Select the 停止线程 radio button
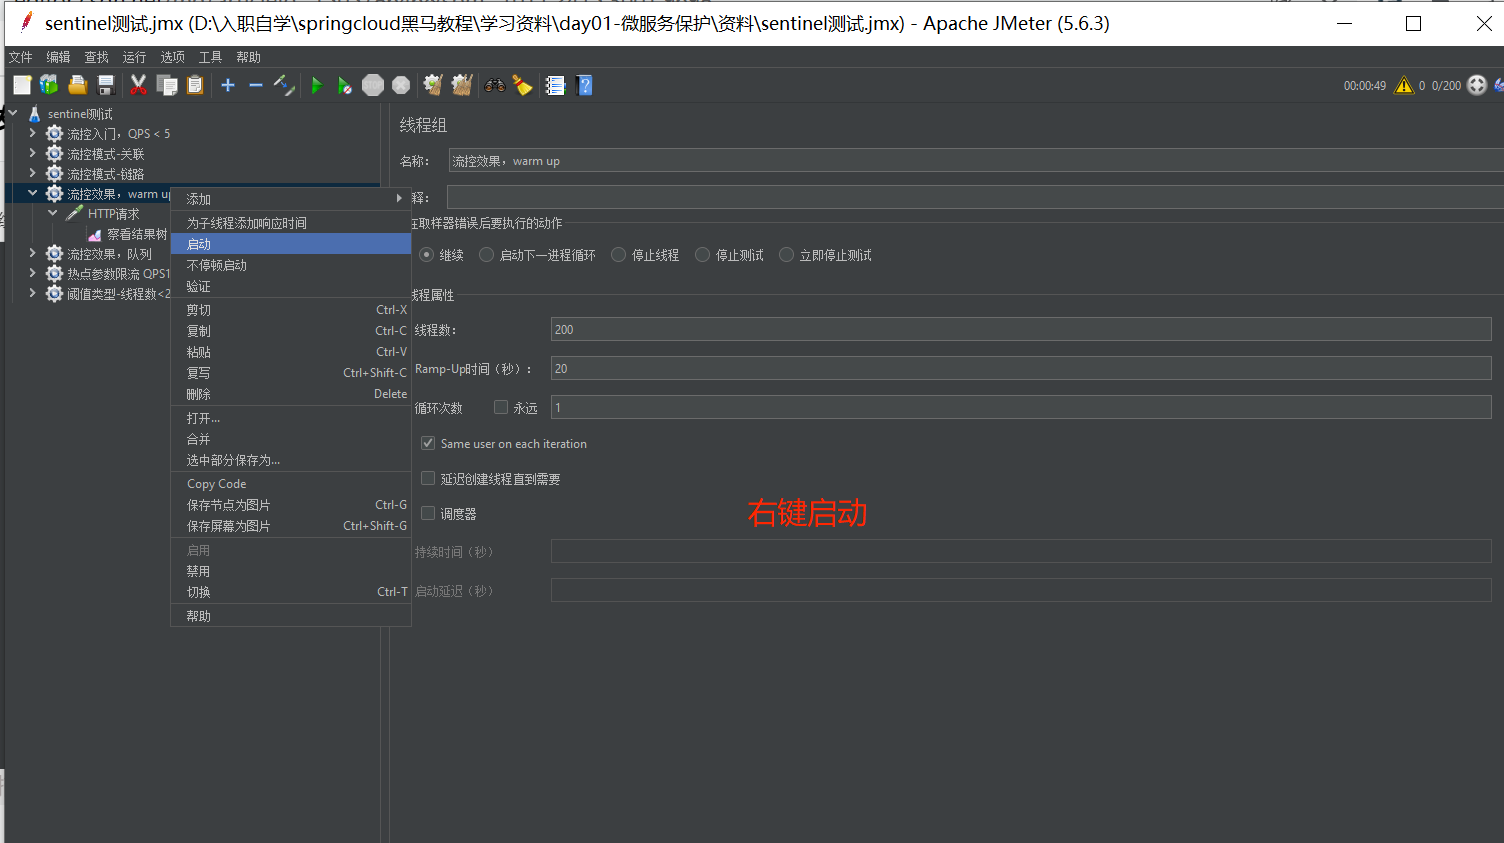Image resolution: width=1504 pixels, height=843 pixels. 619,255
